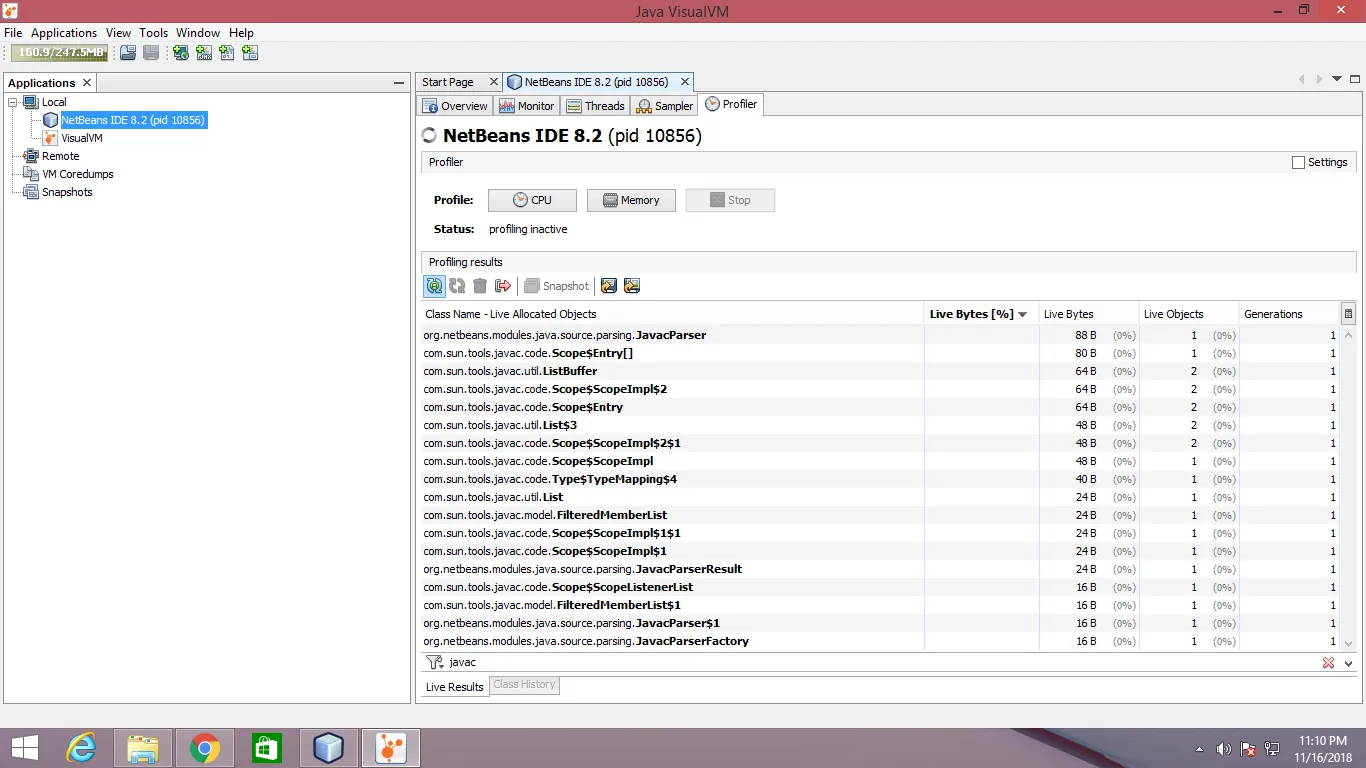Viewport: 1366px width, 768px height.
Task: Open Google Chrome from the taskbar
Action: tap(205, 747)
